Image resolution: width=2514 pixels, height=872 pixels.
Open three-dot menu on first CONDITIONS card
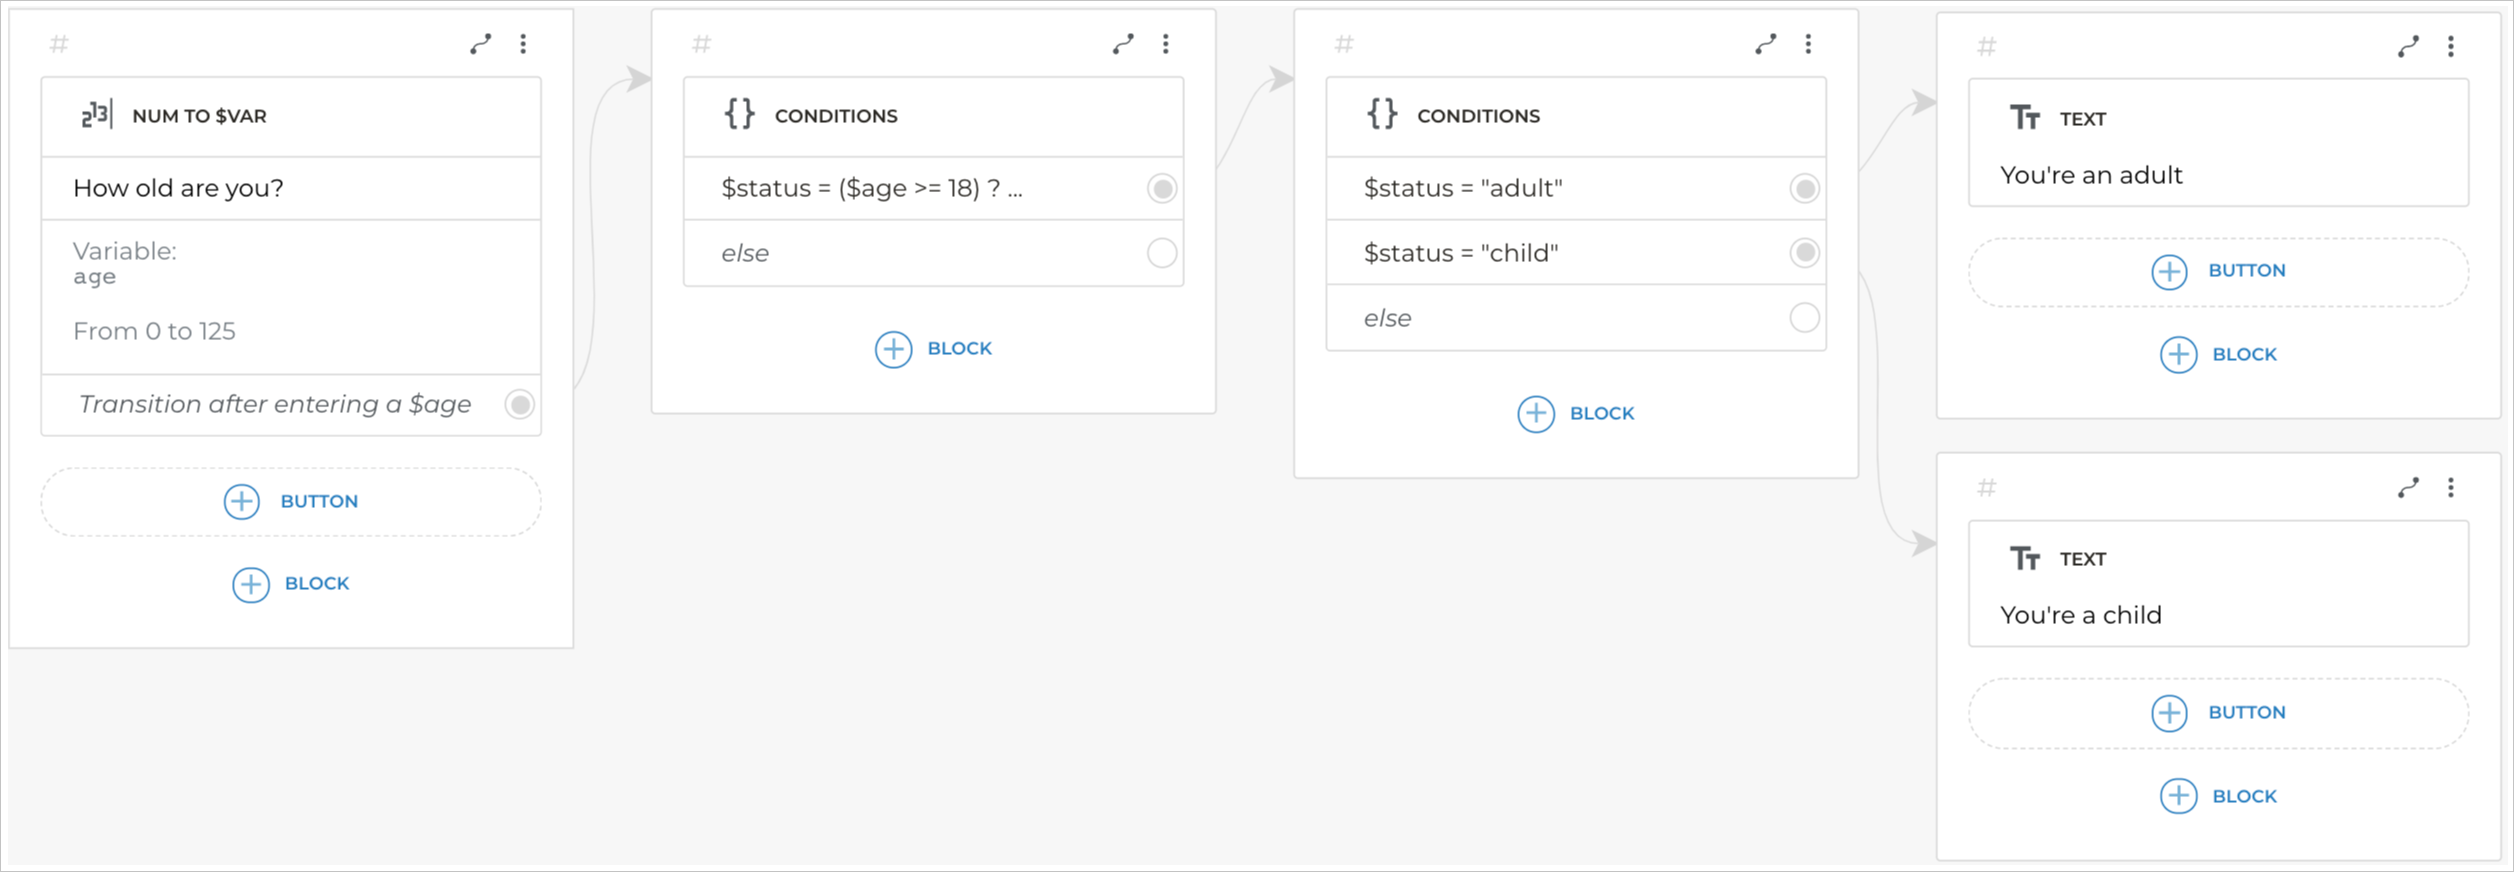point(1165,44)
